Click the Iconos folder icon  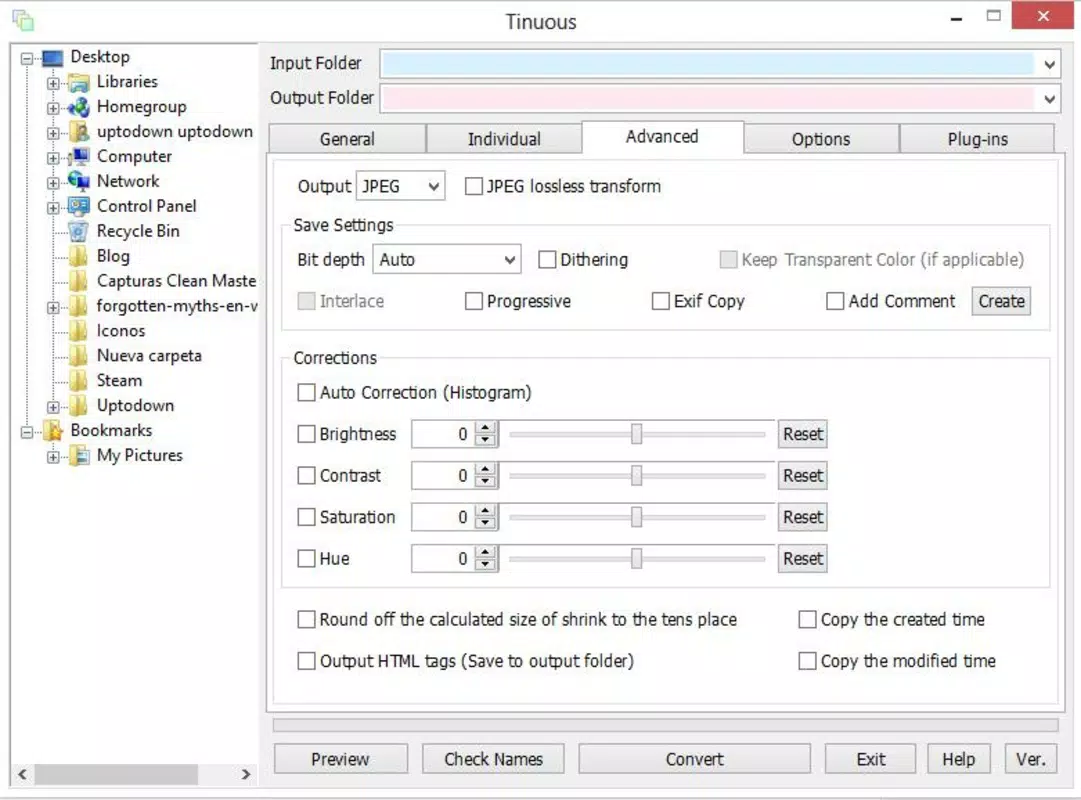click(x=79, y=331)
